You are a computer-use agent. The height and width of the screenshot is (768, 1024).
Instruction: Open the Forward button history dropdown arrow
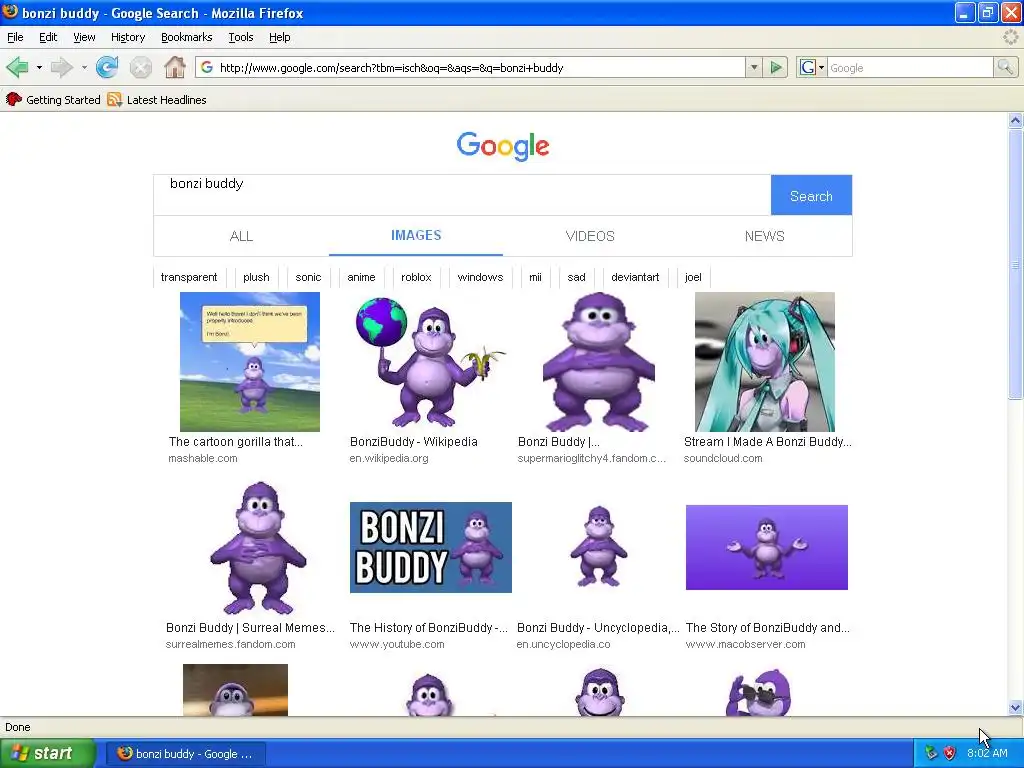[x=84, y=67]
